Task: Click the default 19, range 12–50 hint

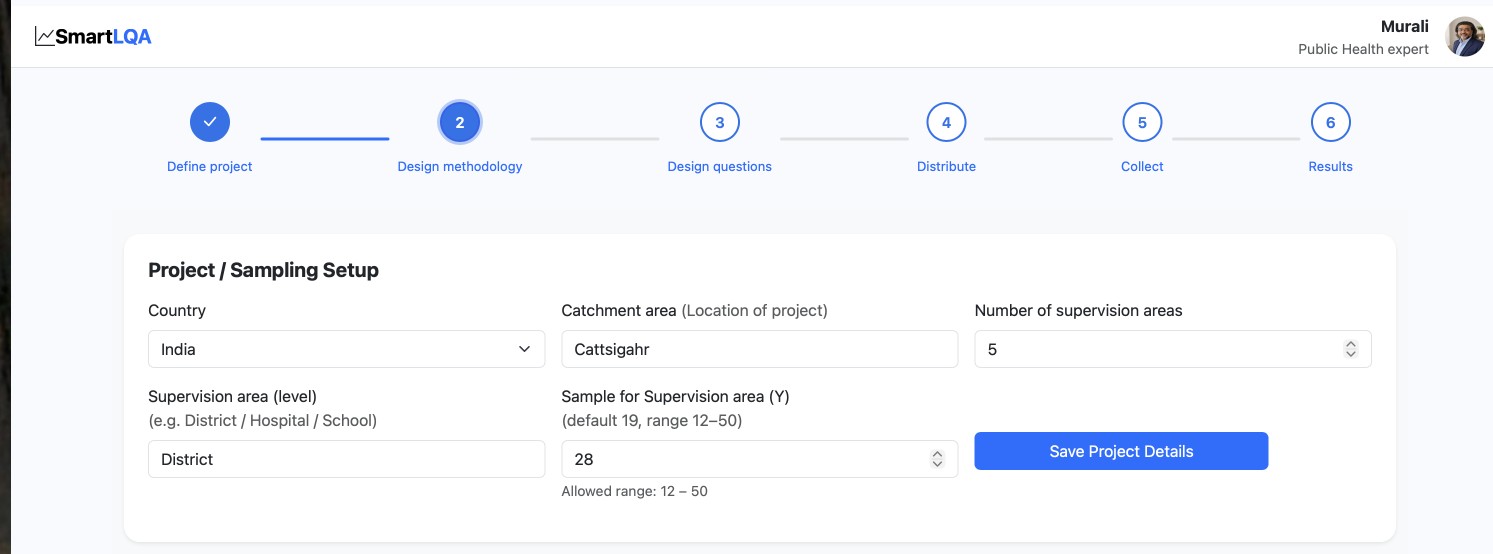Action: tap(652, 421)
